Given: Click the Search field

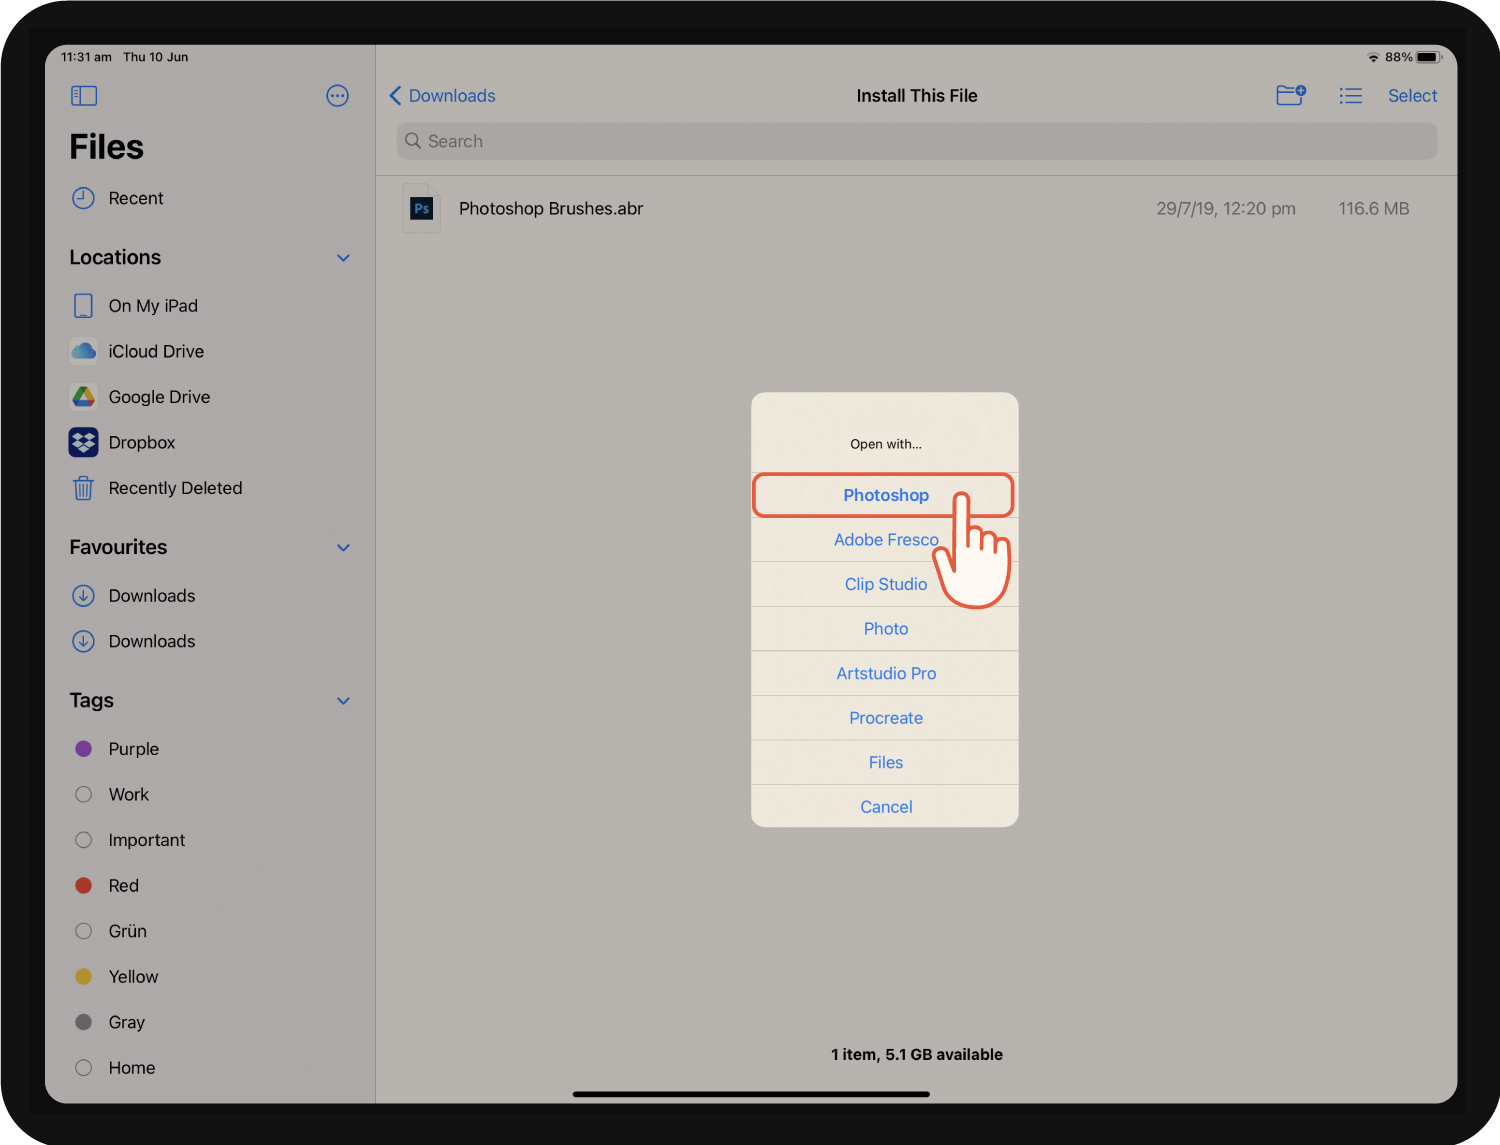Looking at the screenshot, I should (x=917, y=141).
